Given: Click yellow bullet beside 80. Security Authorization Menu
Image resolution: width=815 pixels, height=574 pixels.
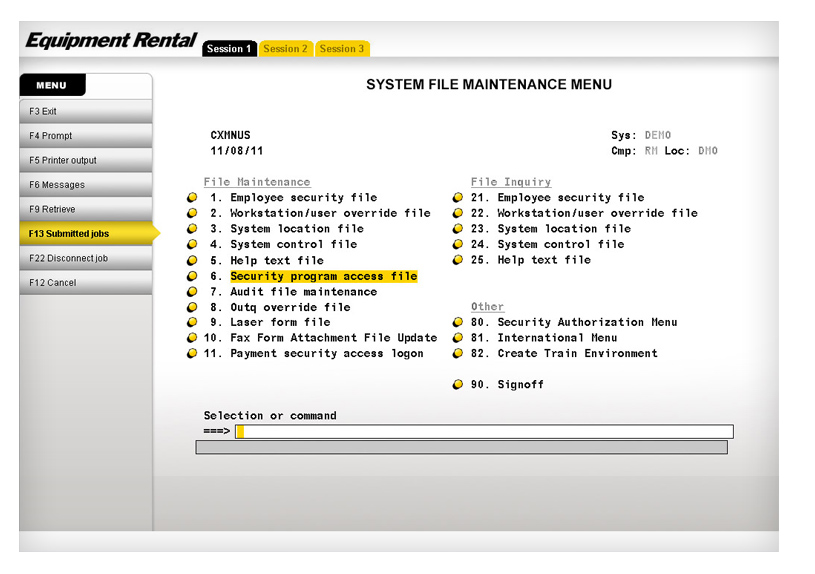Looking at the screenshot, I should 458,322.
